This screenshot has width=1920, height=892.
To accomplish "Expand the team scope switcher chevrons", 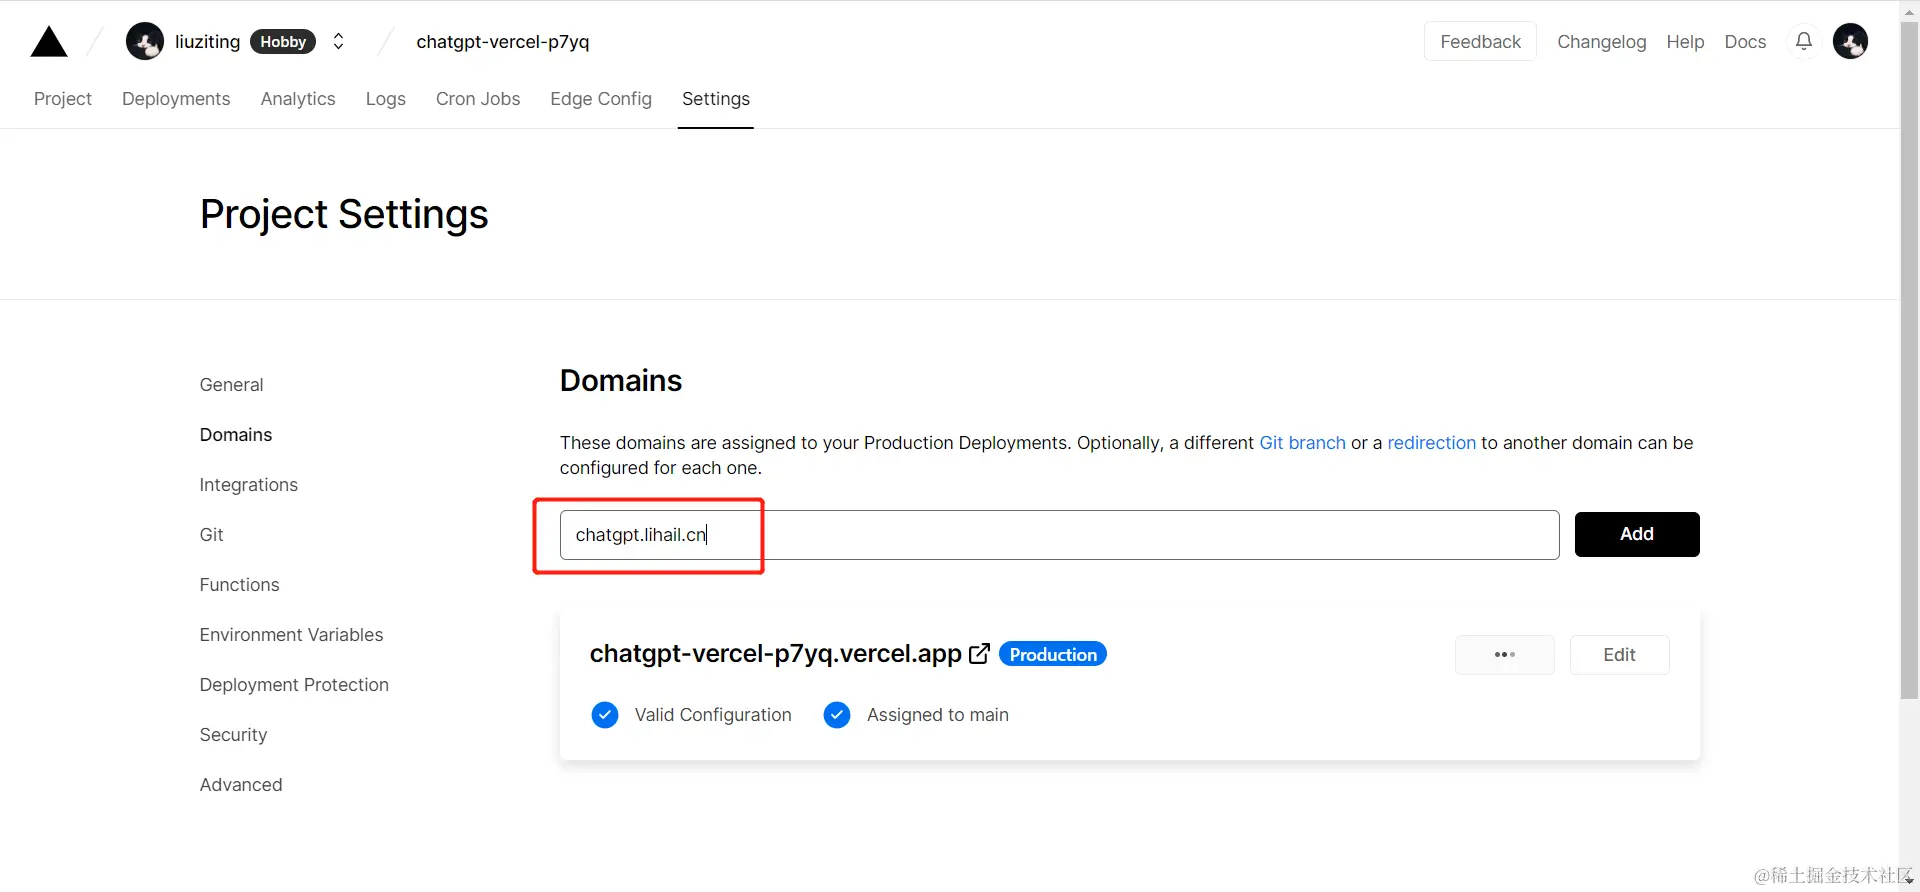I will (x=339, y=42).
